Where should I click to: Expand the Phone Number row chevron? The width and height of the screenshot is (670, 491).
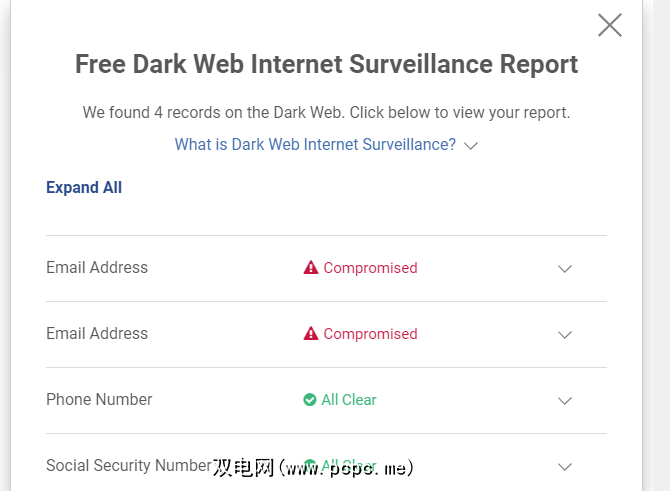565,401
